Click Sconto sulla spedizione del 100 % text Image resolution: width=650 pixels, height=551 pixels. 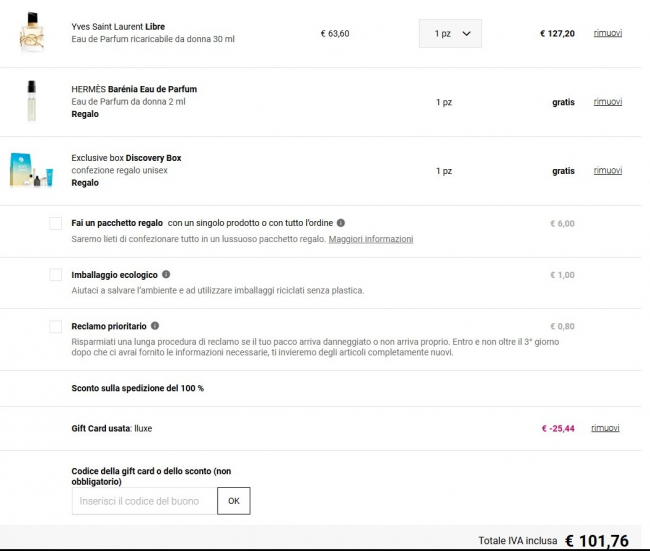[x=138, y=388]
